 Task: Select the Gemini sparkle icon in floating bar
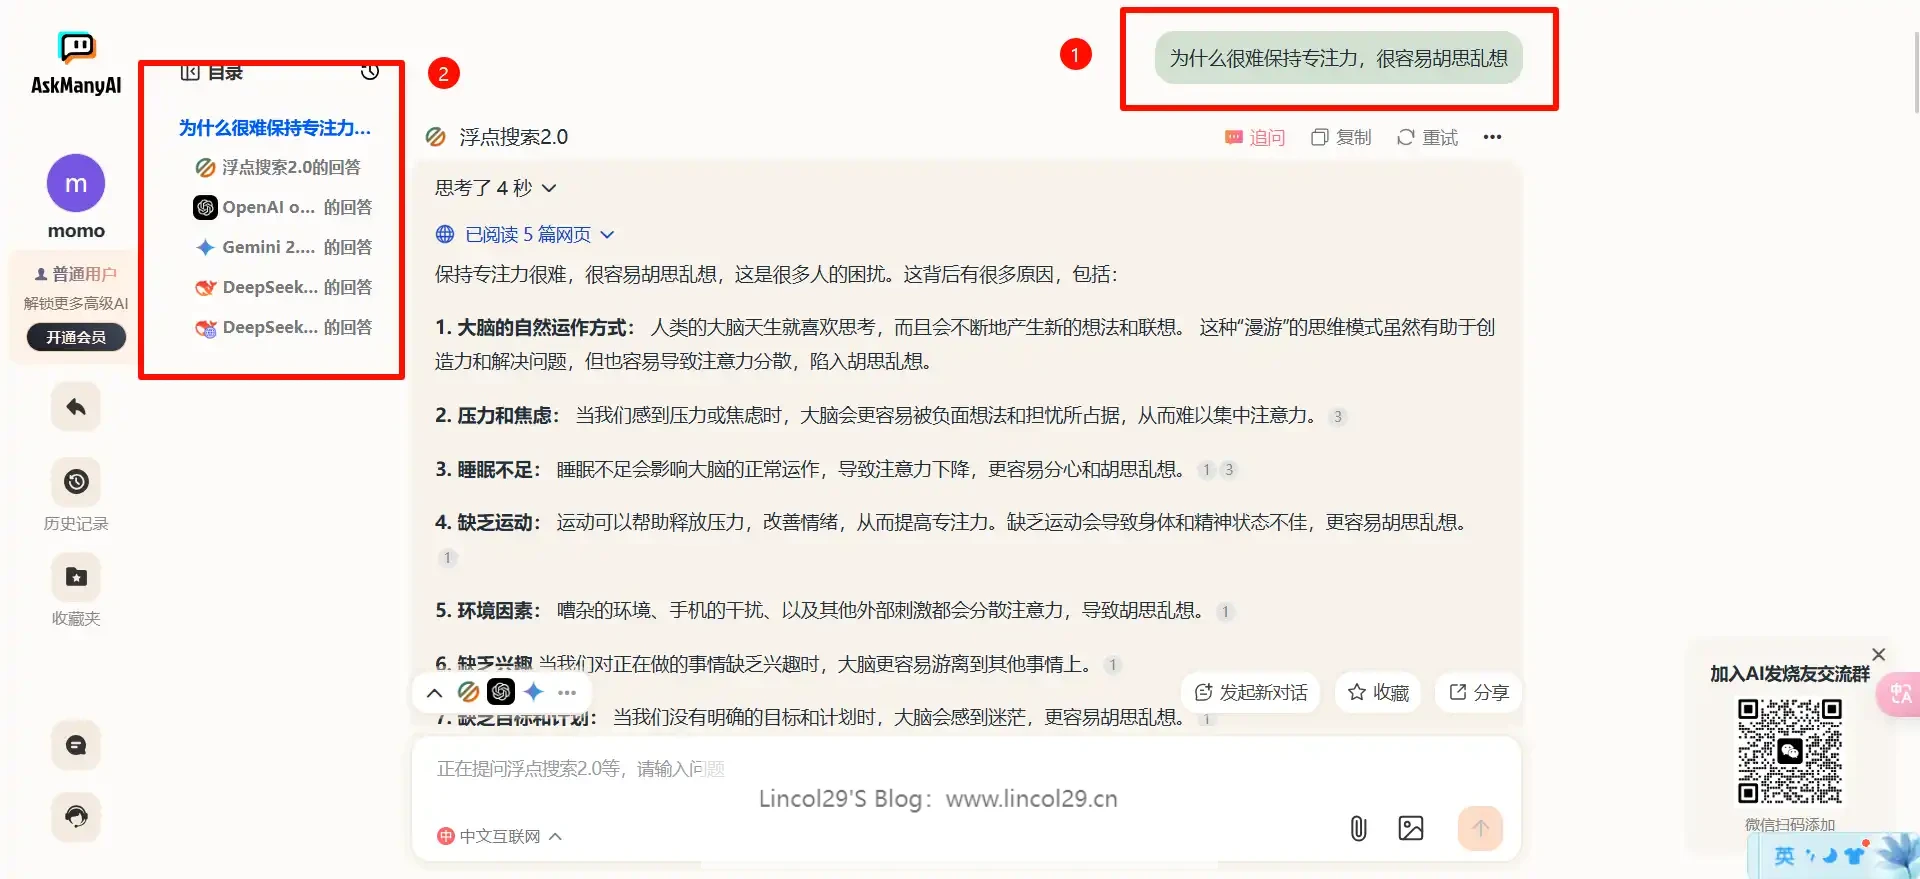[x=534, y=692]
